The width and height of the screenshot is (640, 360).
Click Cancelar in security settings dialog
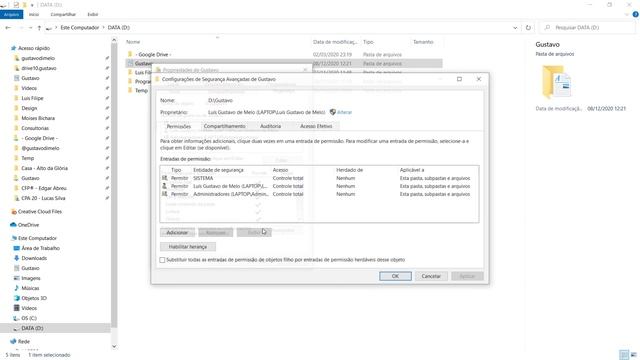[x=431, y=276]
